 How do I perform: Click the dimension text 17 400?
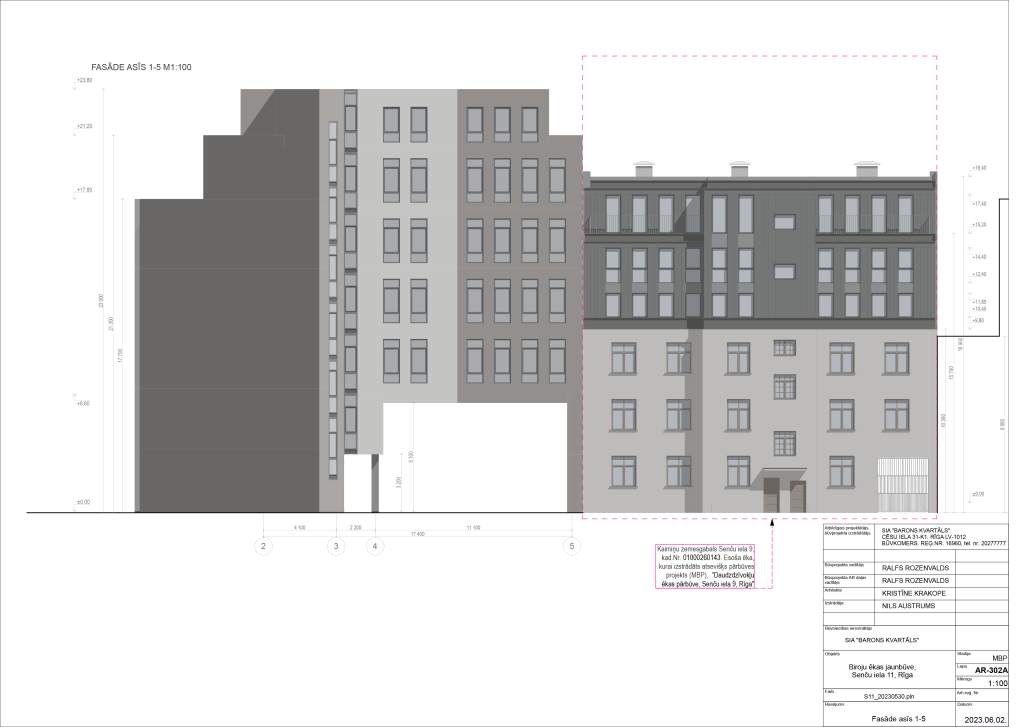pyautogui.click(x=419, y=534)
